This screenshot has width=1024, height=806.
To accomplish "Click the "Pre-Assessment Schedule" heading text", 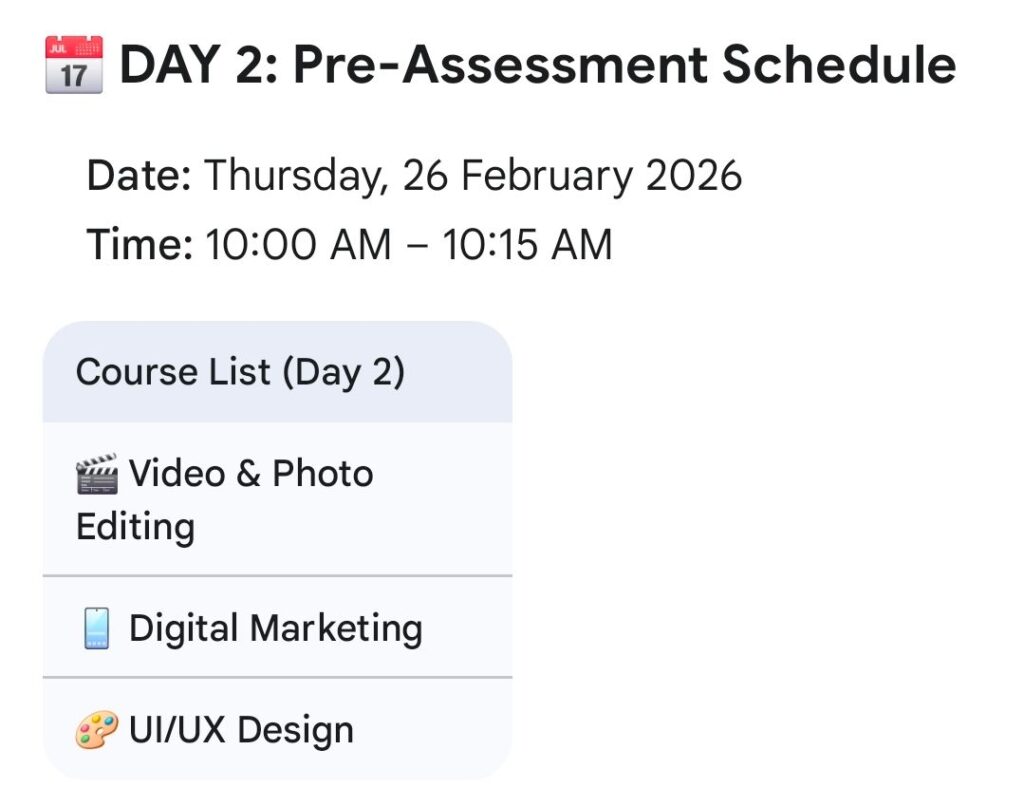I will (x=624, y=65).
